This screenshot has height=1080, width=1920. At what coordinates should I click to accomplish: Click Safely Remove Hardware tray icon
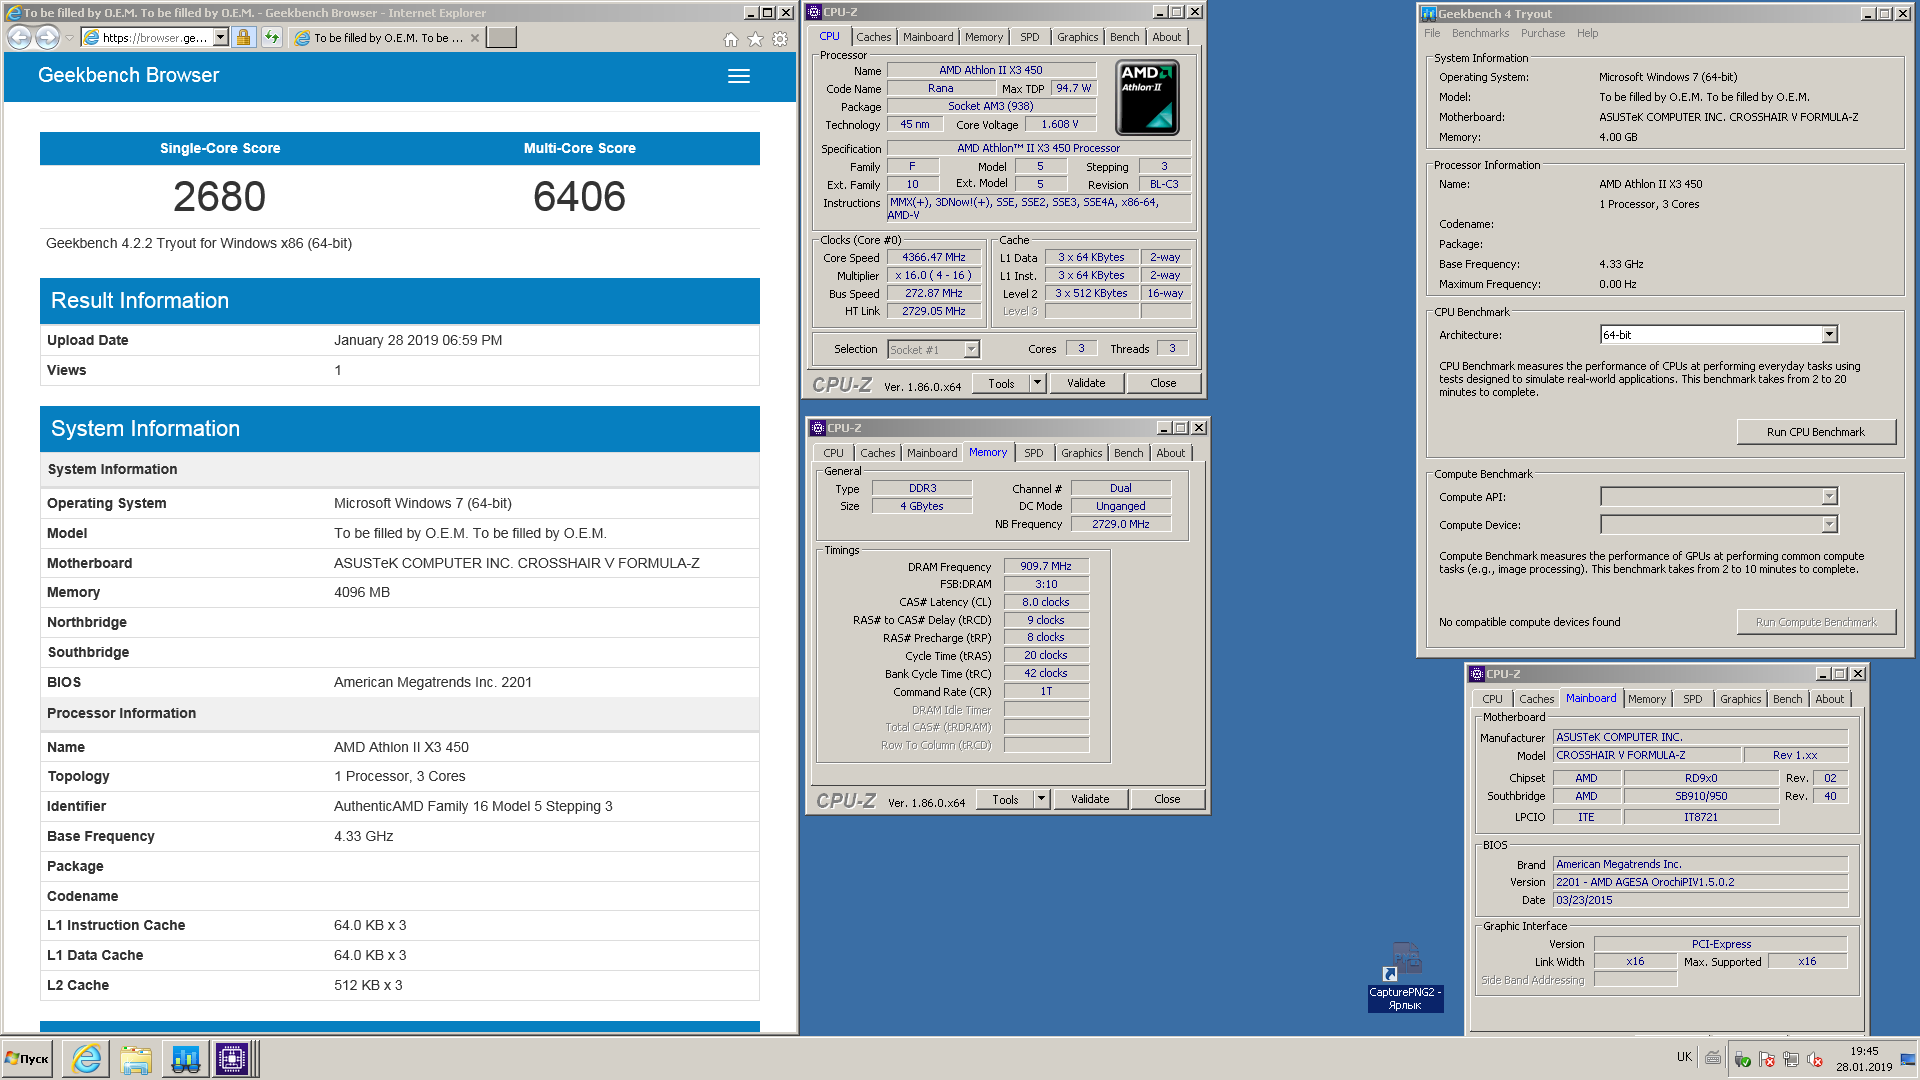1743,1059
